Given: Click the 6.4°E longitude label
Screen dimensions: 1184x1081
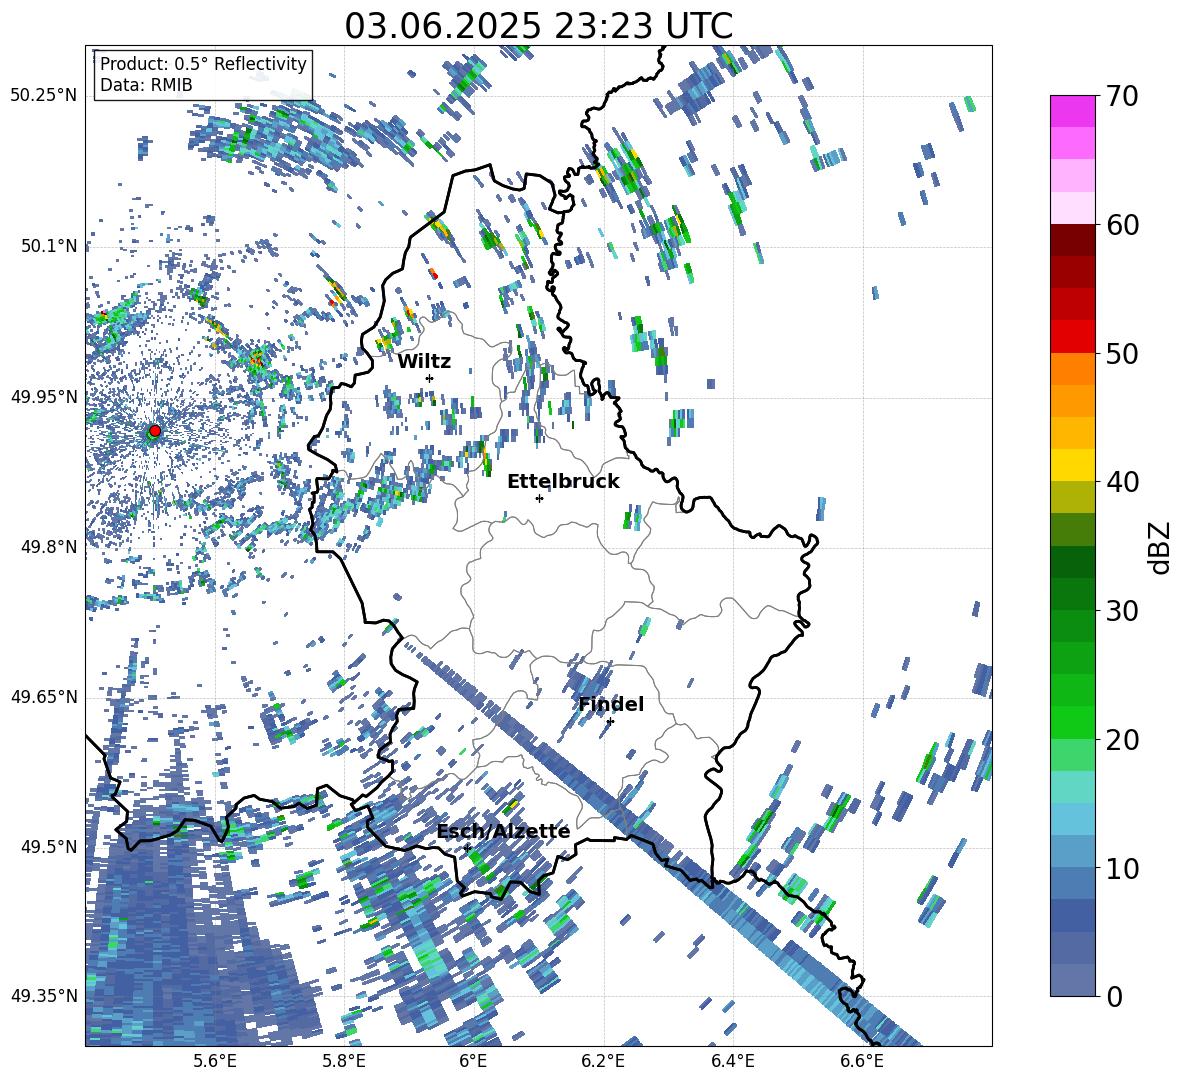Looking at the screenshot, I should pos(733,1061).
